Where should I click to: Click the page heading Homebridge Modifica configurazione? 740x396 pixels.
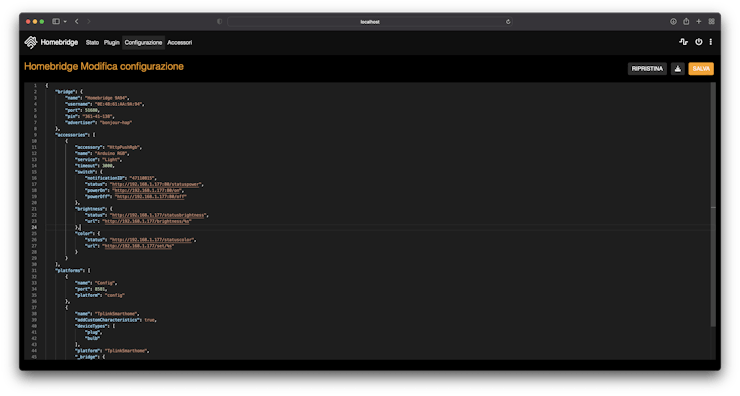(x=104, y=67)
